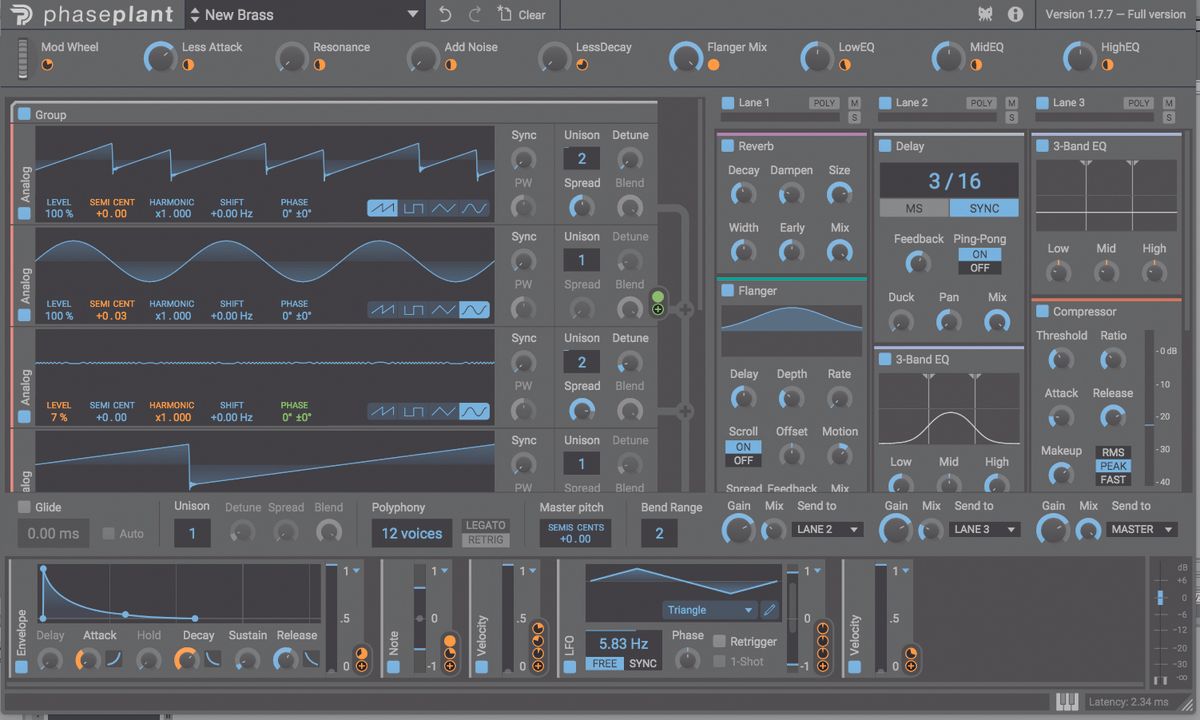Image resolution: width=1200 pixels, height=720 pixels.
Task: Open the LFO waveform pencil editor
Action: point(770,609)
